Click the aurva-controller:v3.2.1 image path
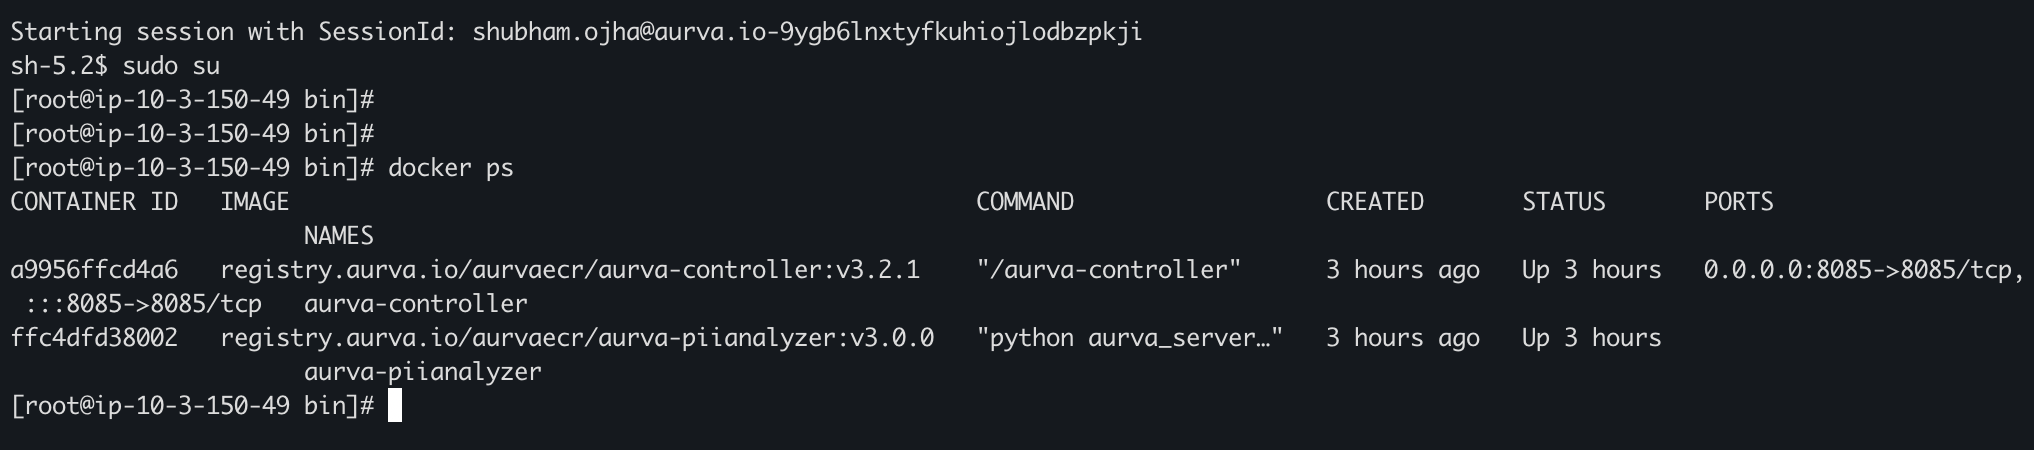 (x=570, y=270)
